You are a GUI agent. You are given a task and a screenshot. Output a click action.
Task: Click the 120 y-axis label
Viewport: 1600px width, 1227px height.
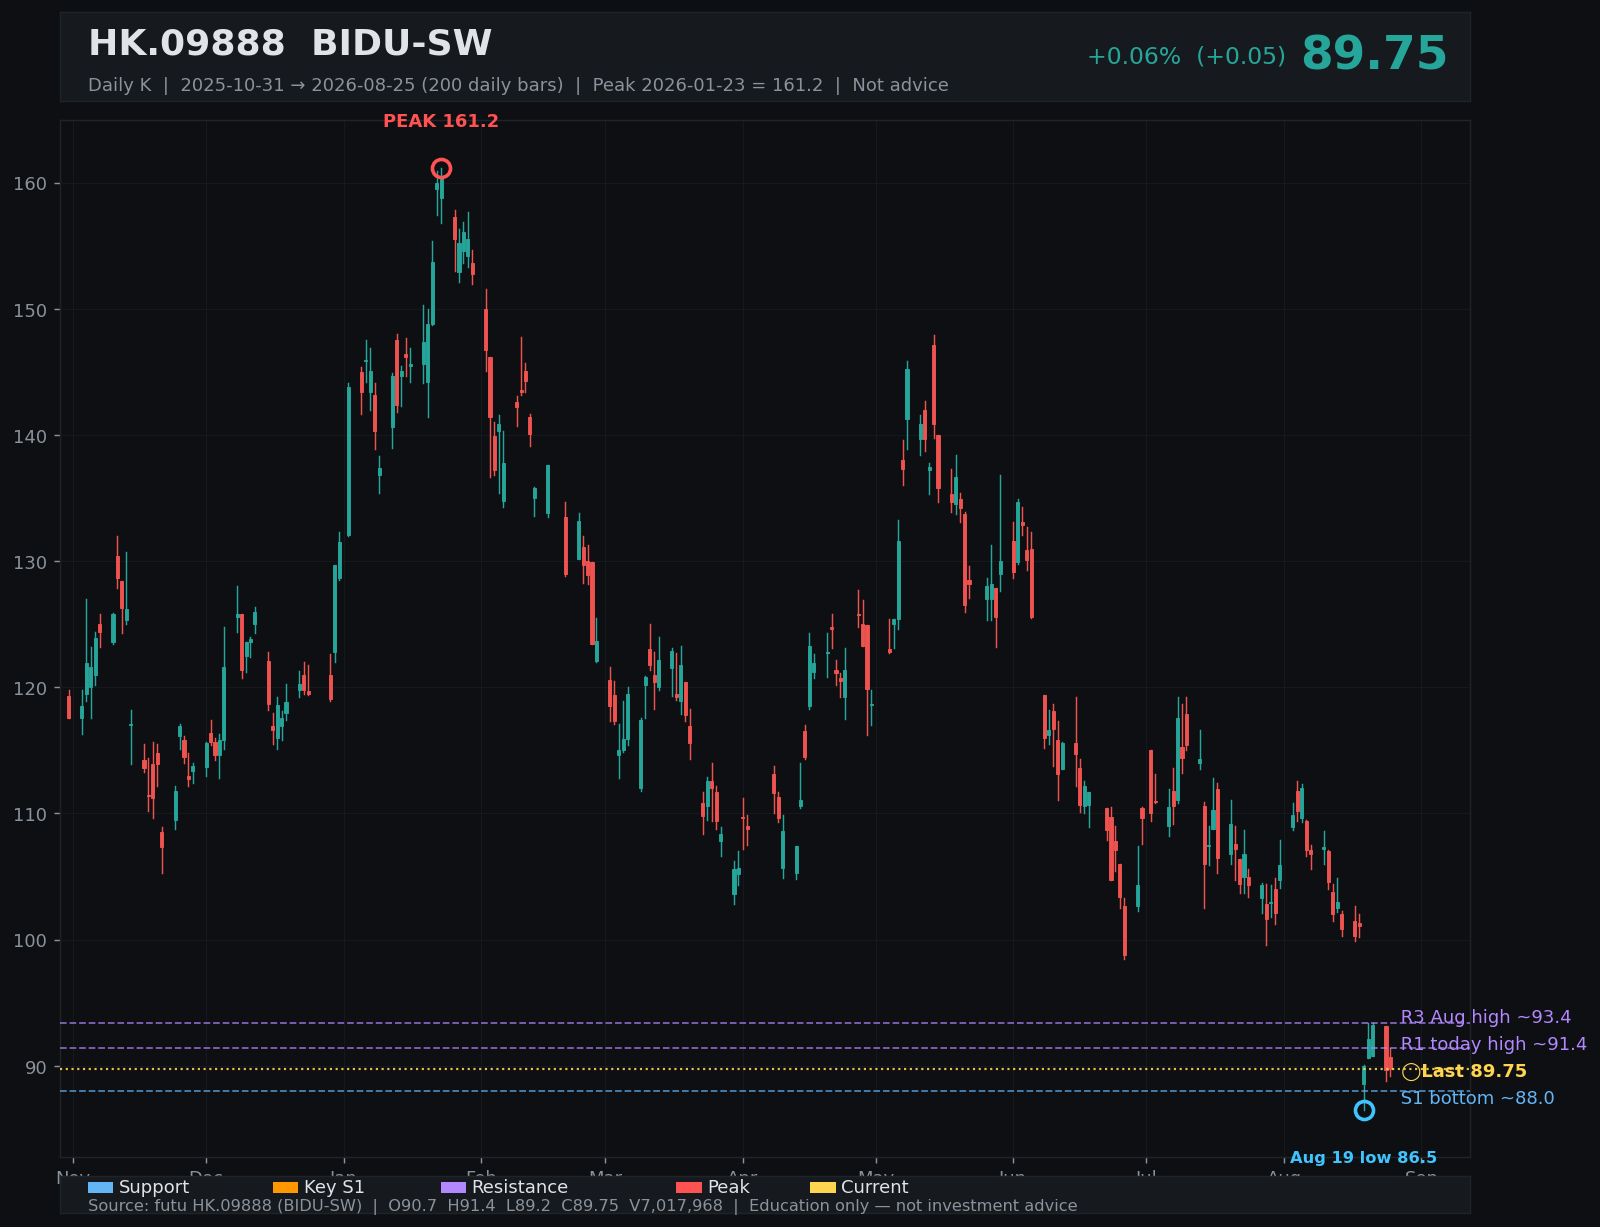point(31,688)
